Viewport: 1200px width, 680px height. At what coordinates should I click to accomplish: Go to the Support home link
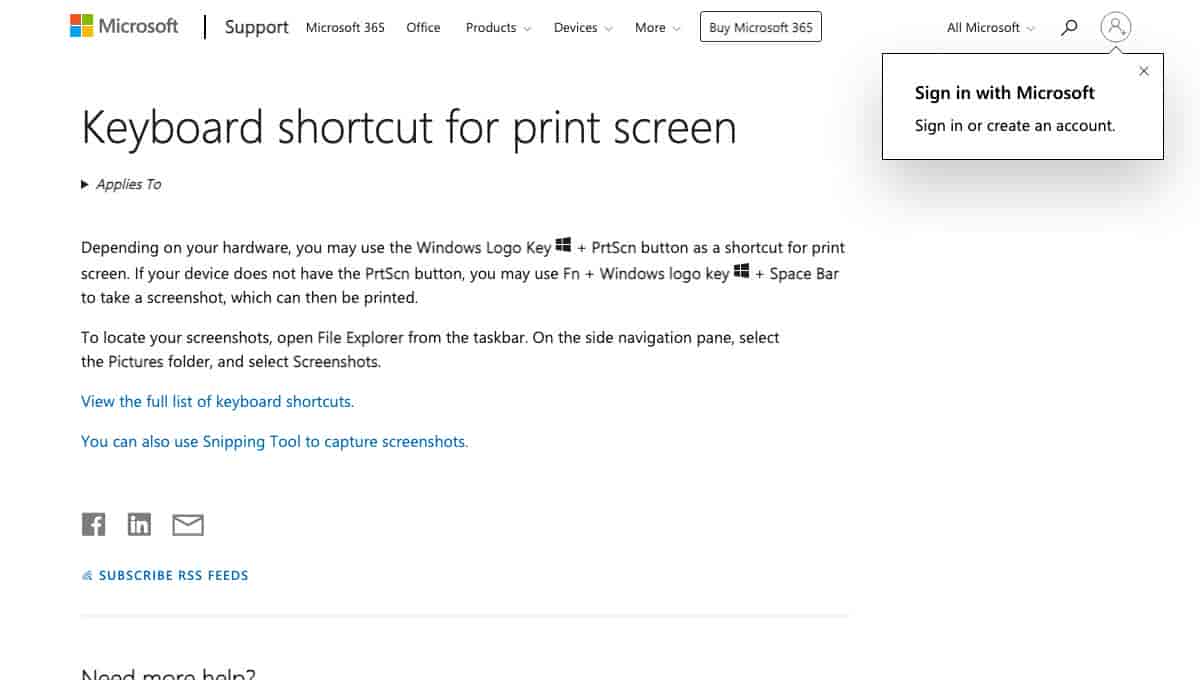[256, 27]
